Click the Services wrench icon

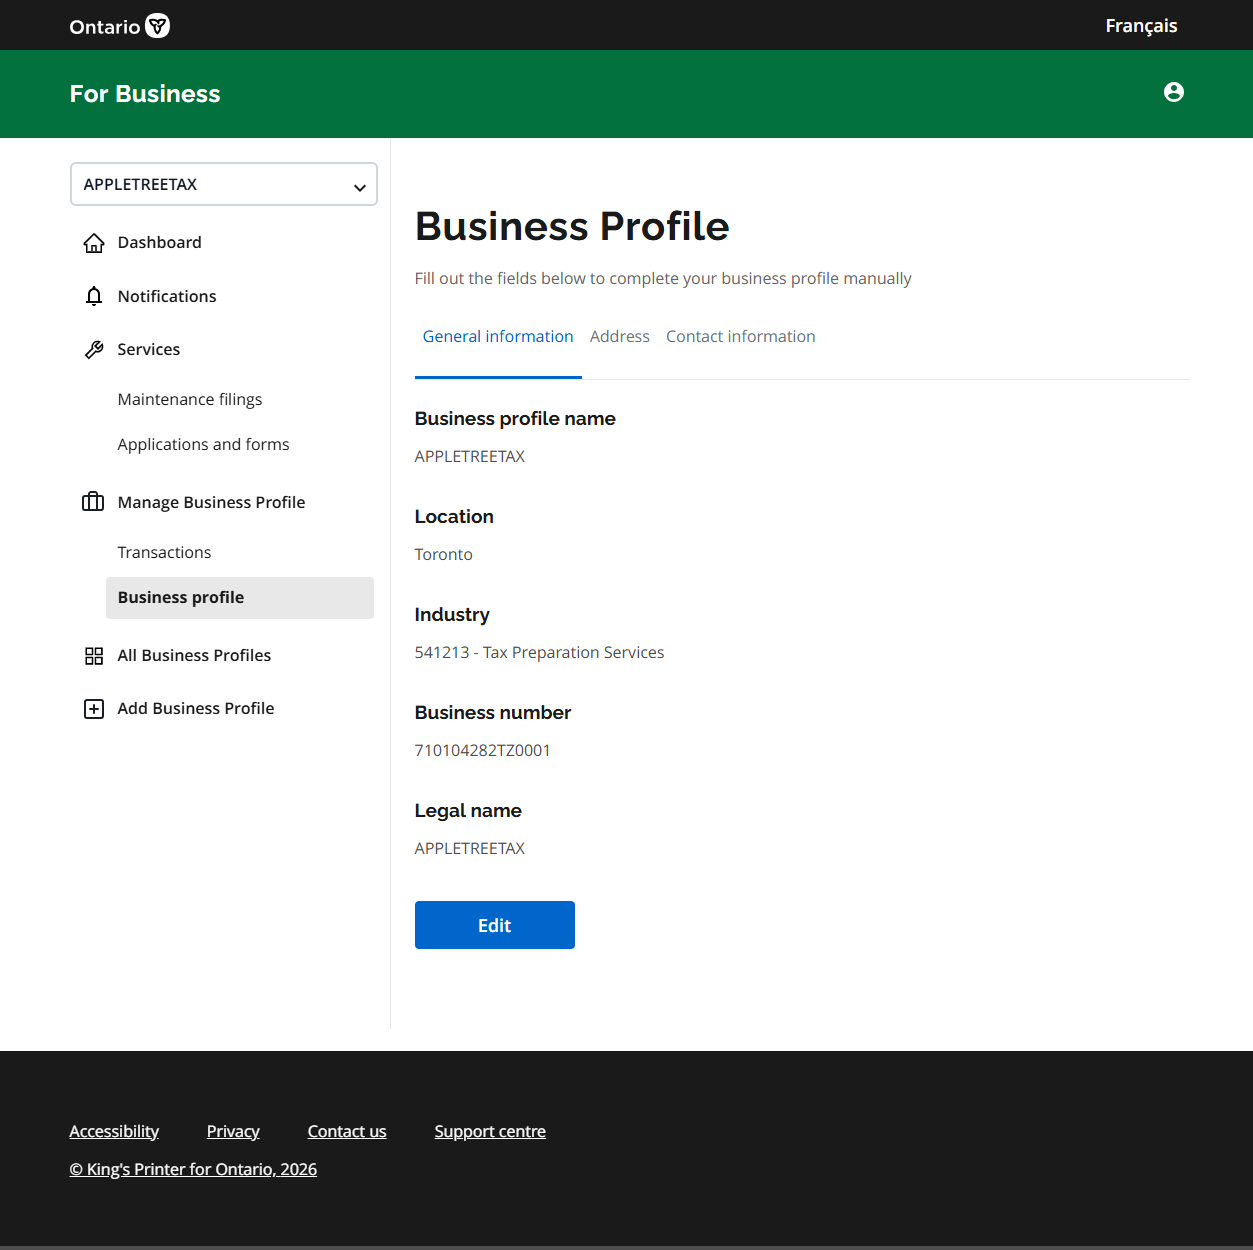[x=94, y=350]
